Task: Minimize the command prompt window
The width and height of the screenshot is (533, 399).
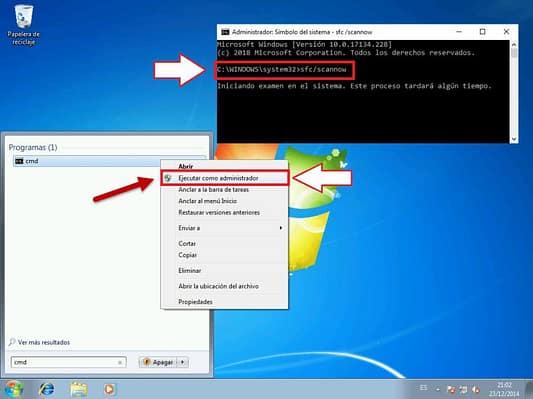Action: pos(459,32)
